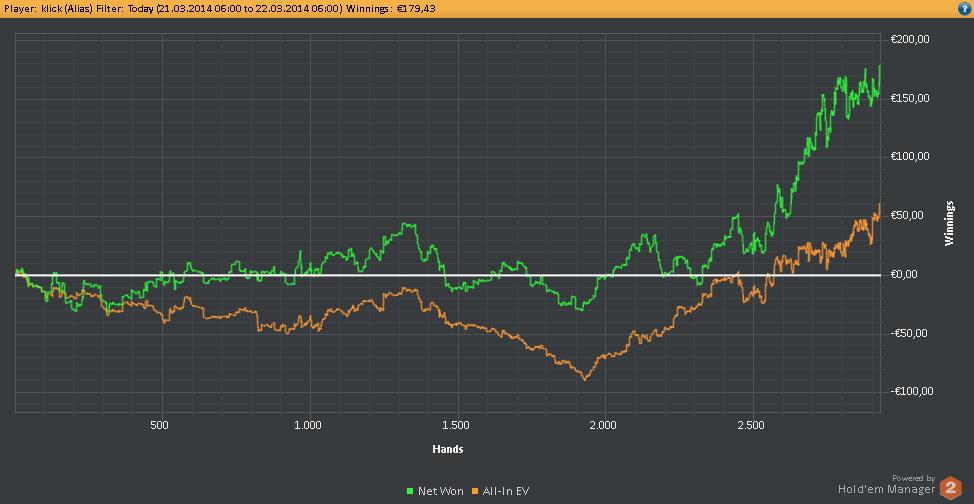The width and height of the screenshot is (974, 504).
Task: Click the 1.500 hands axis label
Action: point(457,426)
